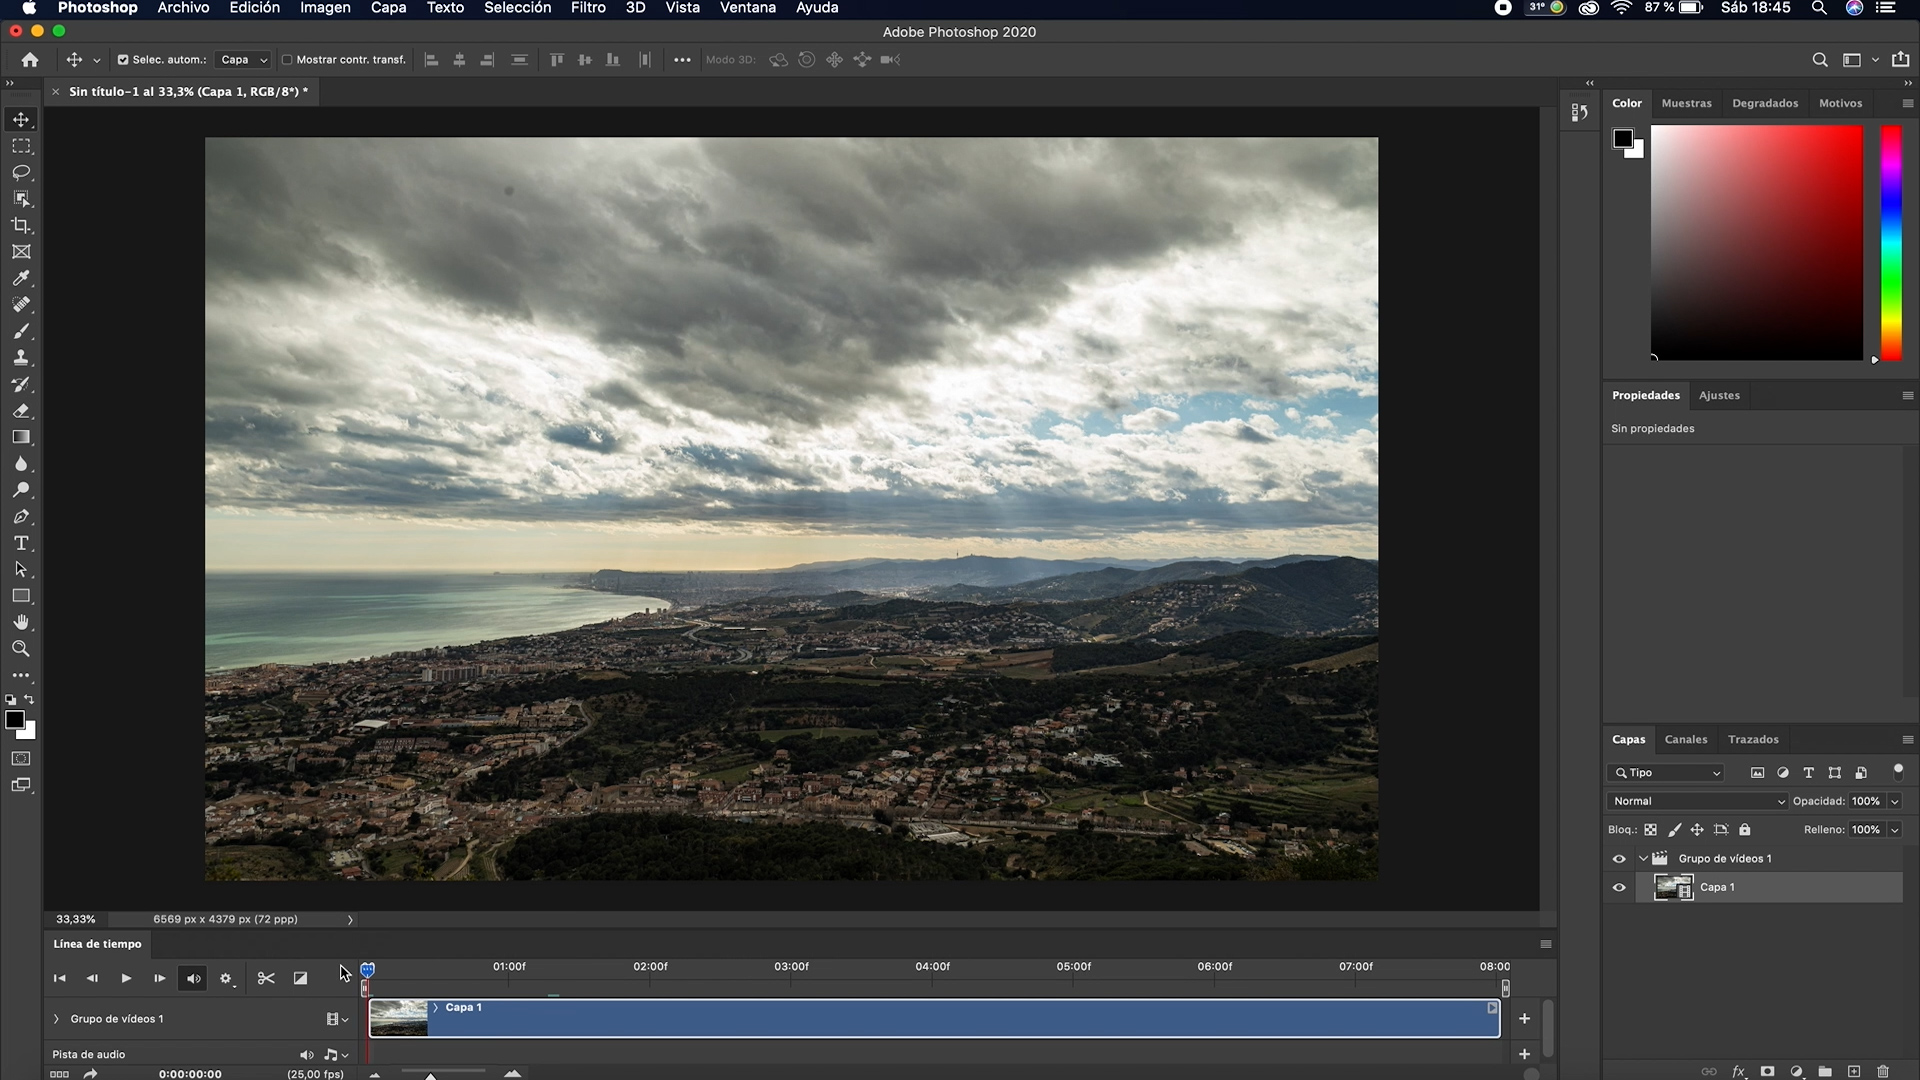Select the Move tool
This screenshot has height=1080, width=1920.
click(21, 119)
